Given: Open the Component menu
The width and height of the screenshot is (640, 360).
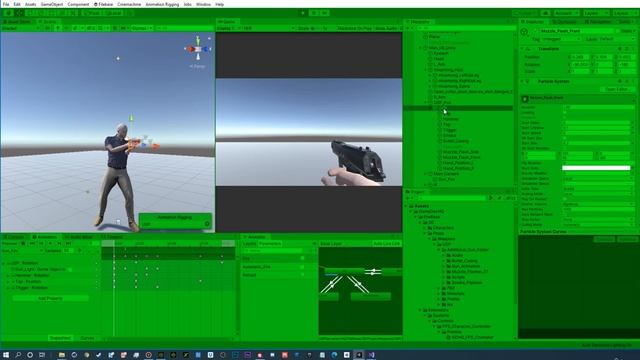Looking at the screenshot, I should (x=78, y=4).
